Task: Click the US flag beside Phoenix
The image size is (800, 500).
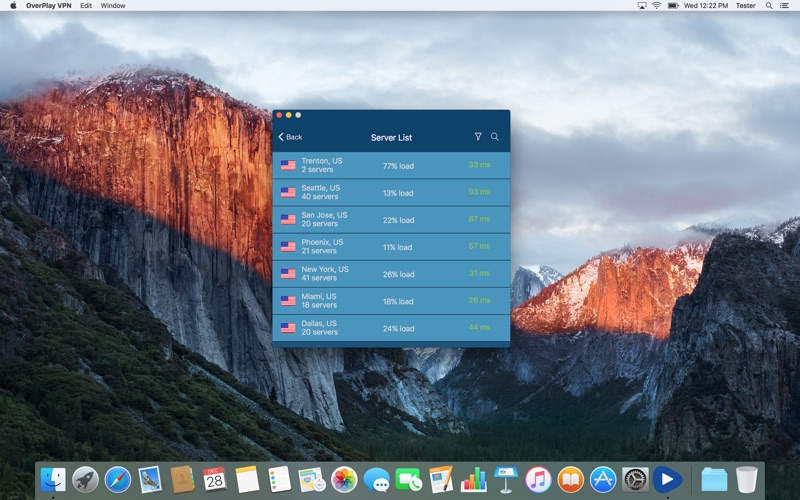Action: click(288, 246)
